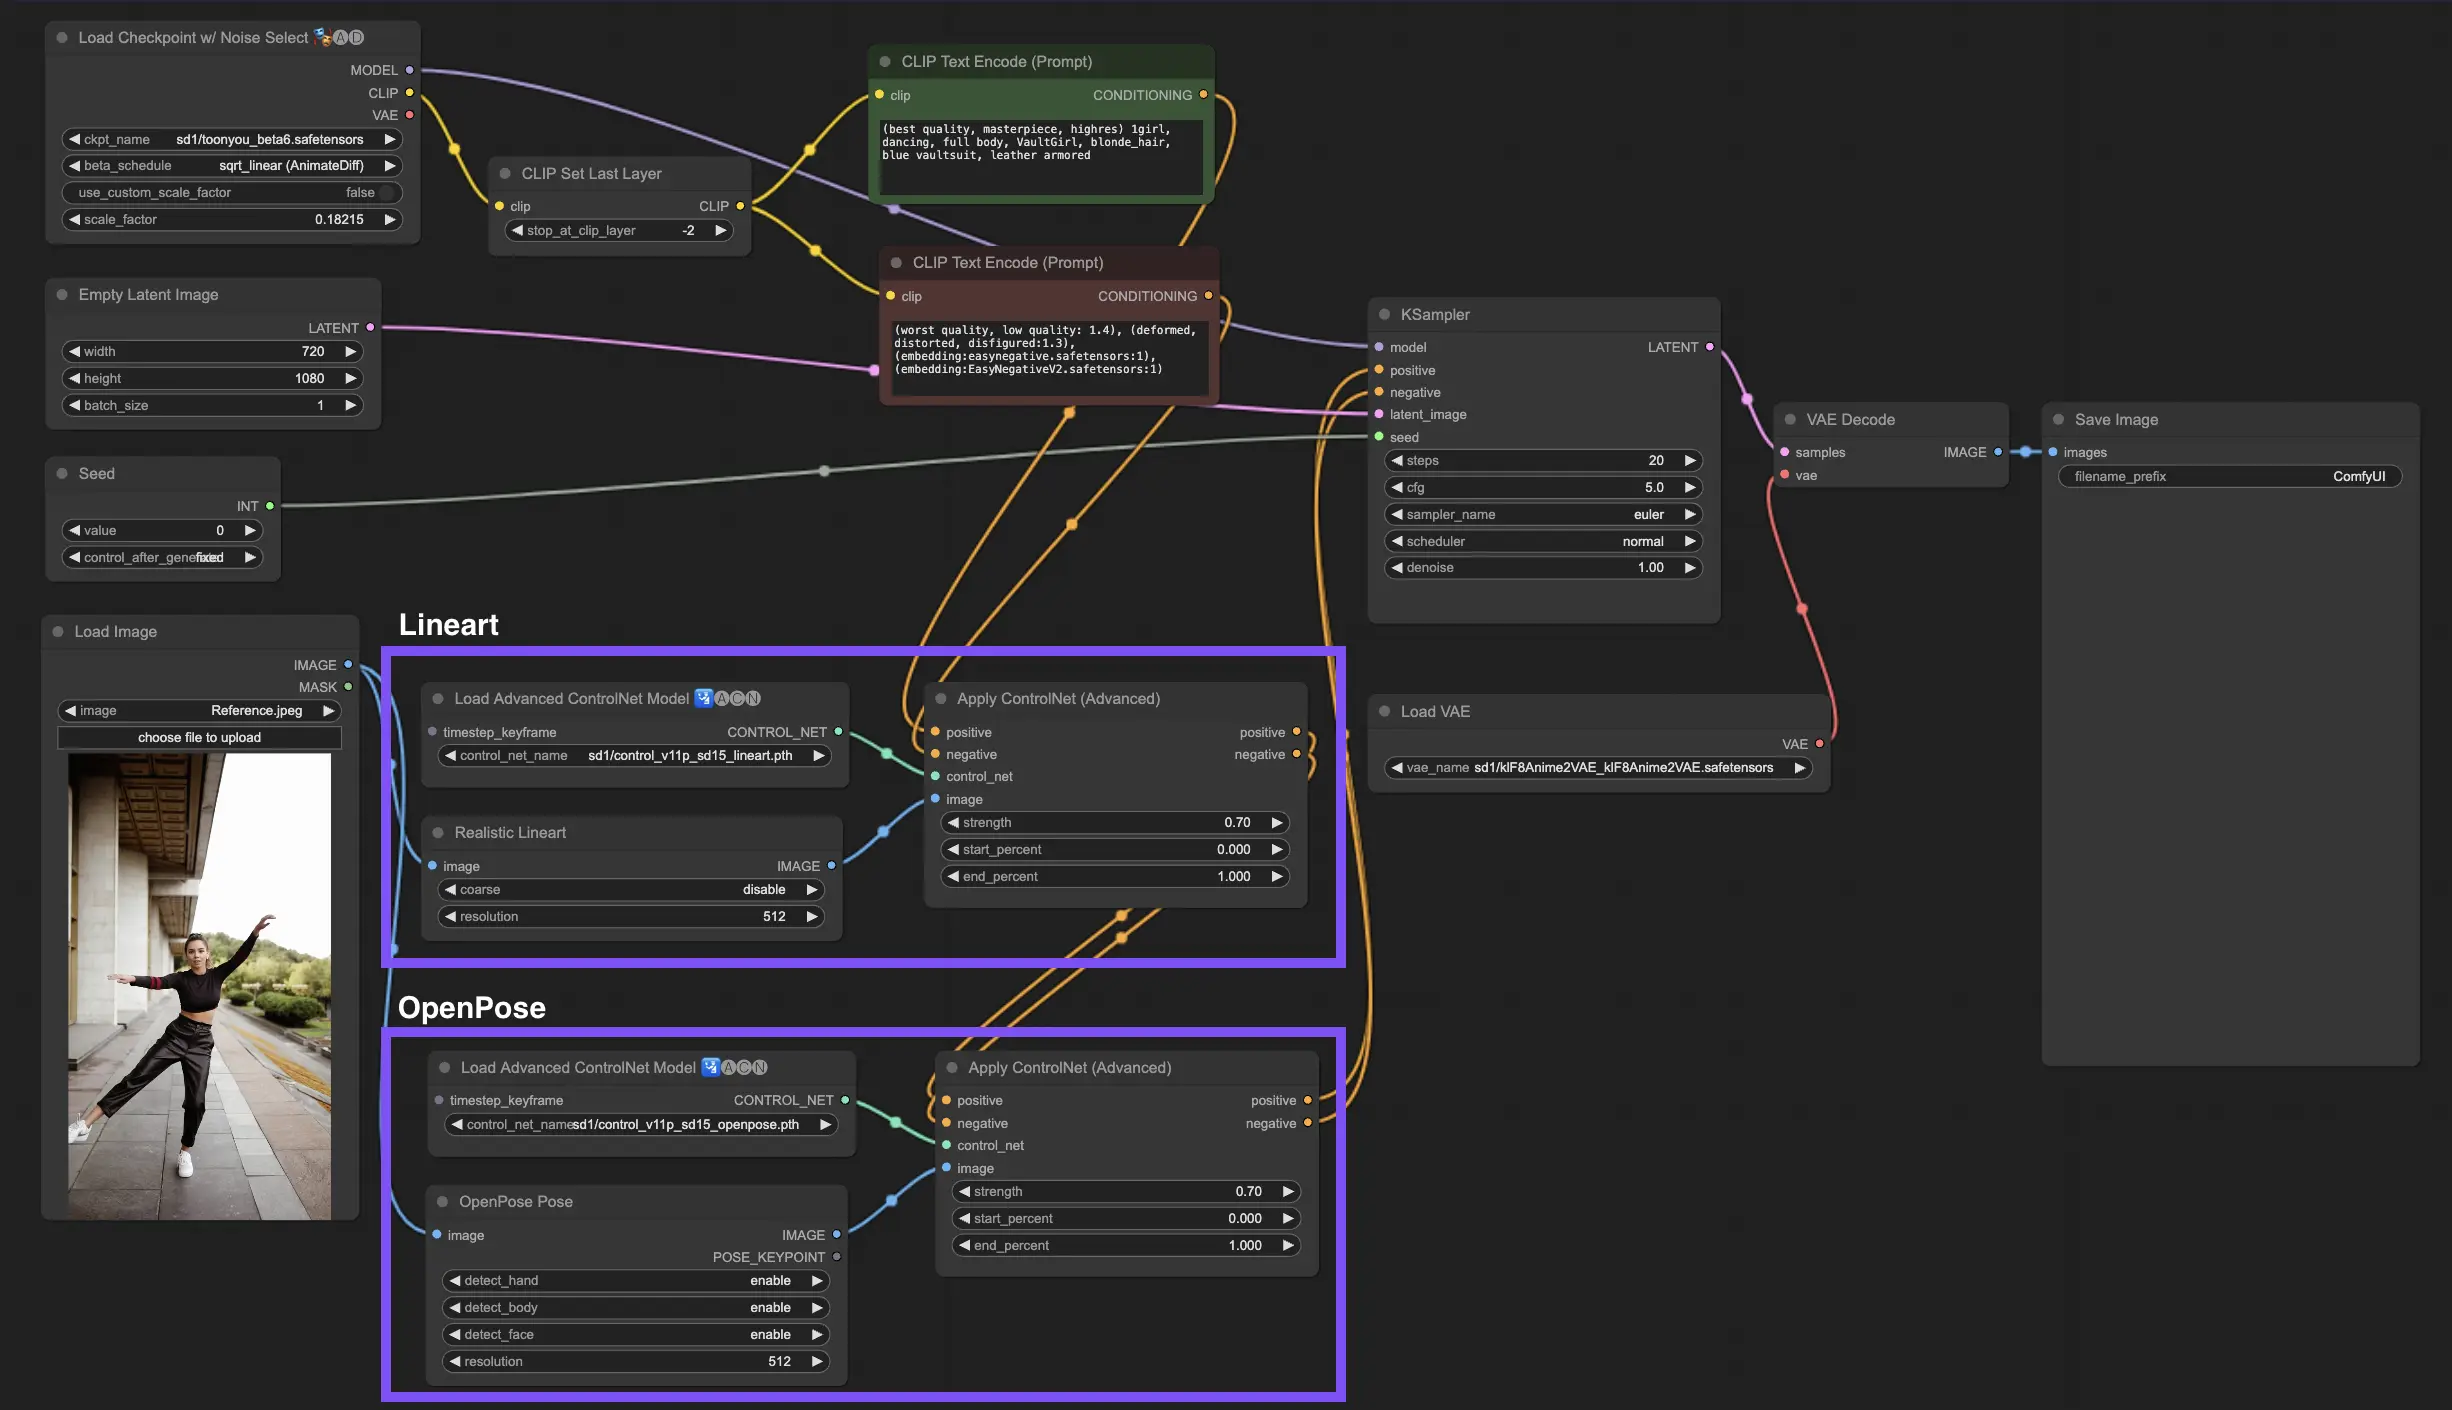This screenshot has width=2452, height=1410.
Task: Click denoise 1.00 slider field
Action: point(1543,567)
